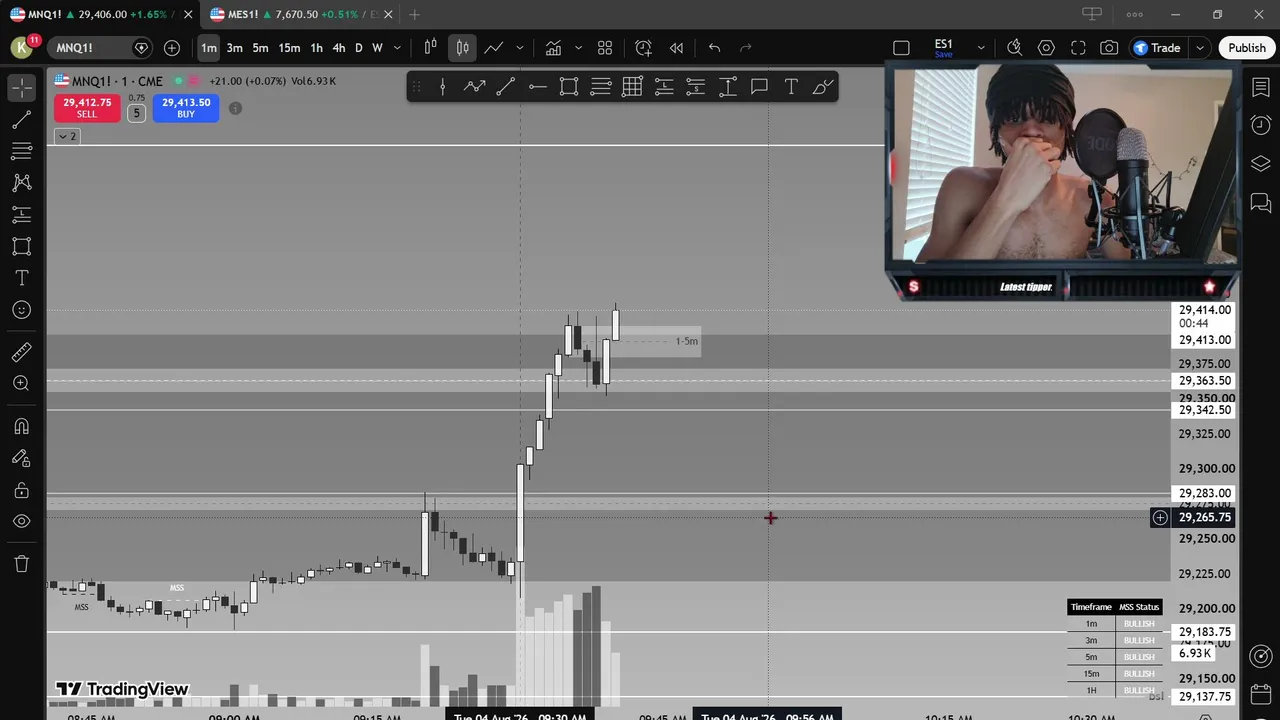
Task: Switch to the 3m timeframe
Action: point(234,48)
